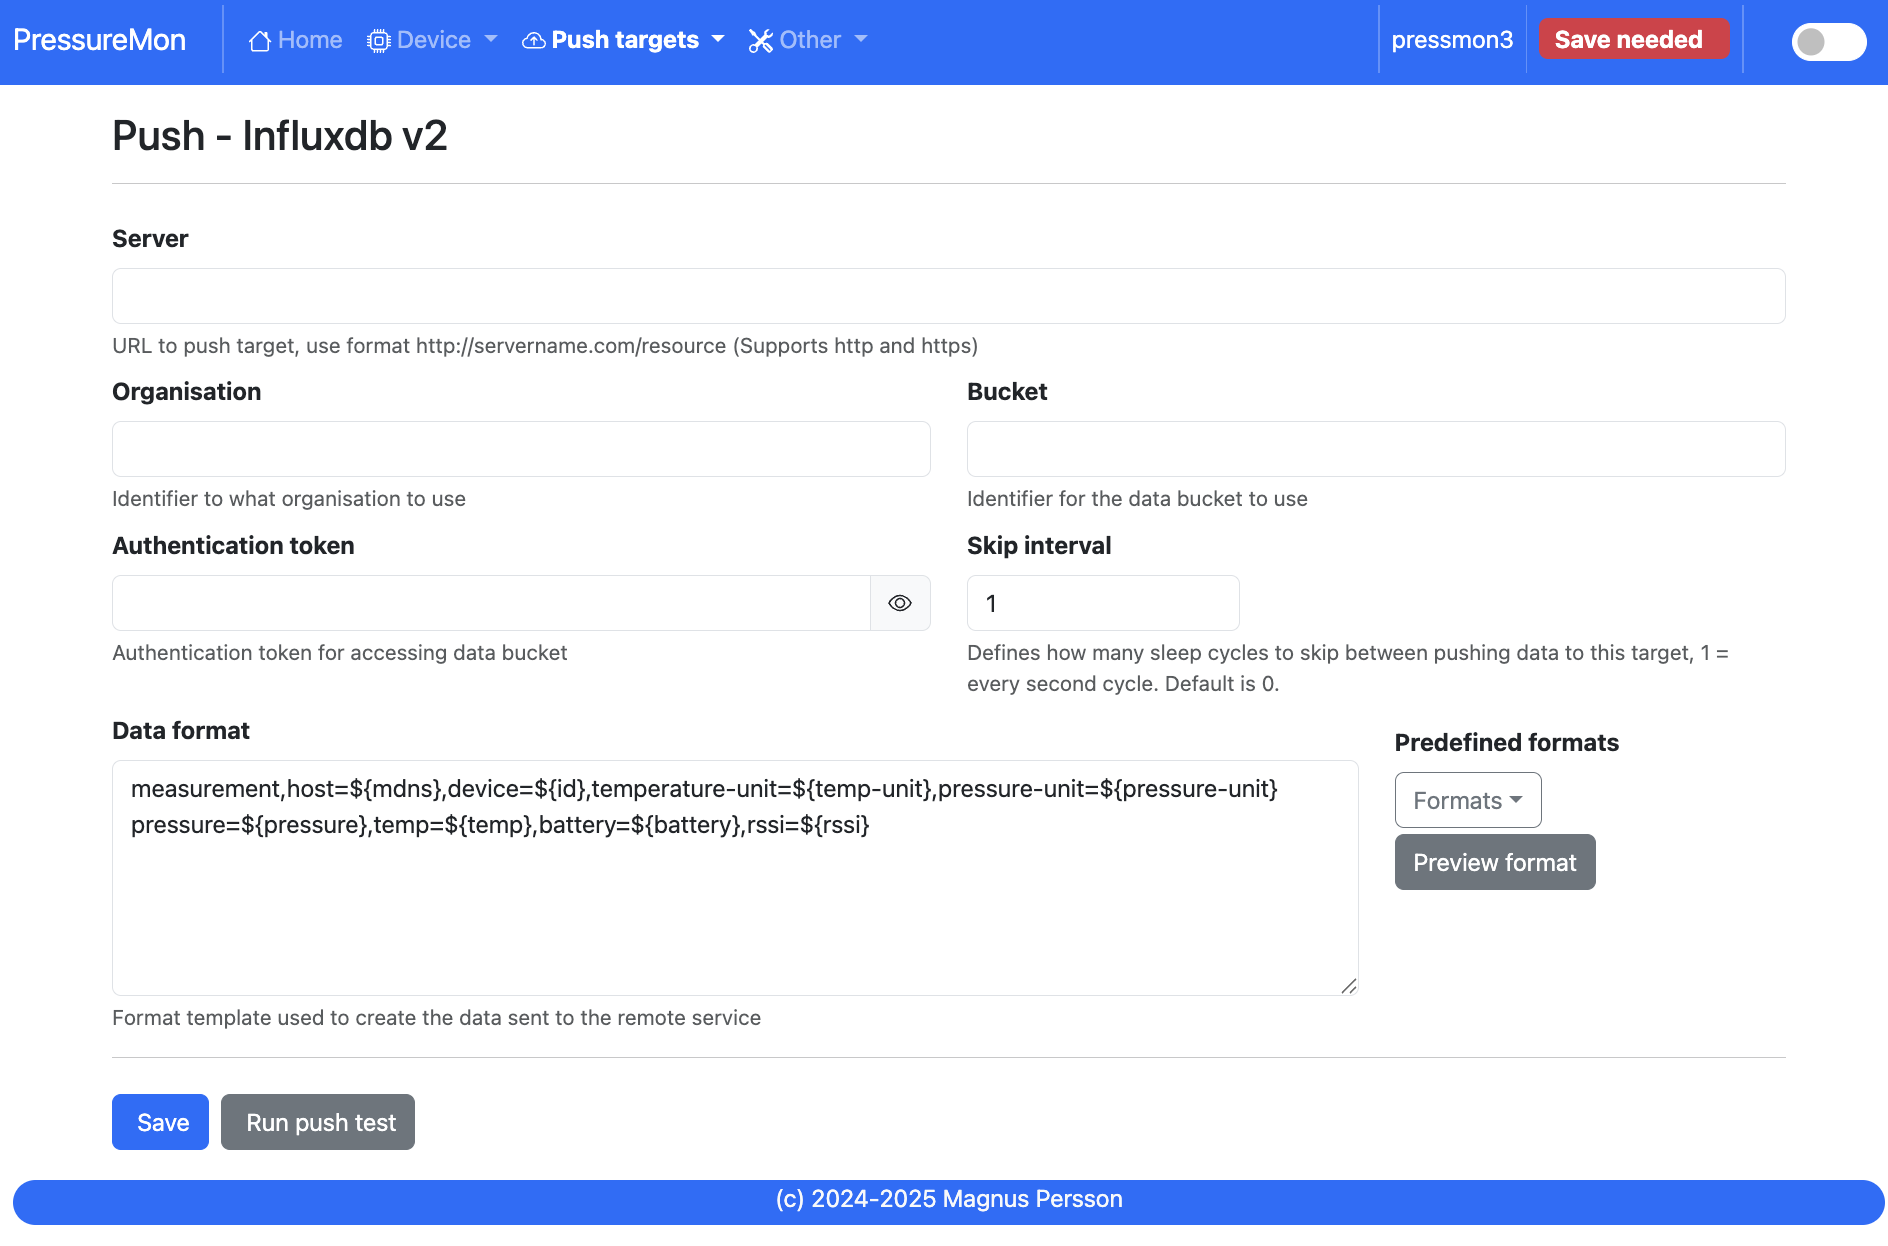
Task: Focus the Skip interval number field
Action: tap(1103, 603)
